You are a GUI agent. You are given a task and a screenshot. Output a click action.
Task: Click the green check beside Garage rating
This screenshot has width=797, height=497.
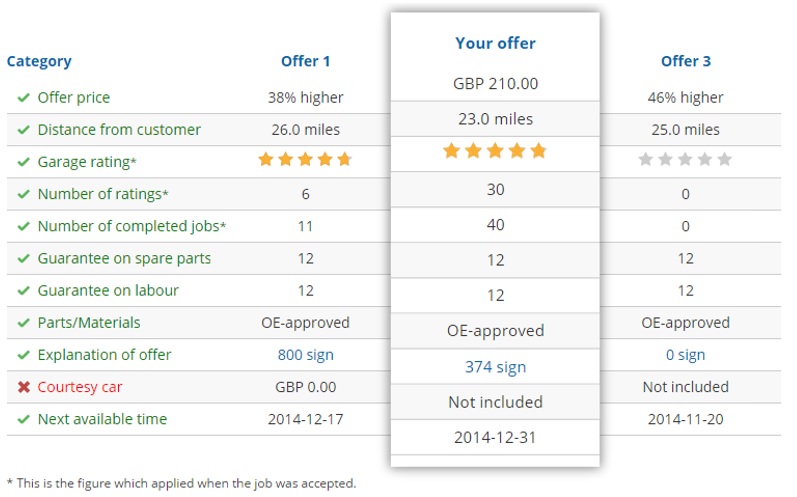[24, 162]
